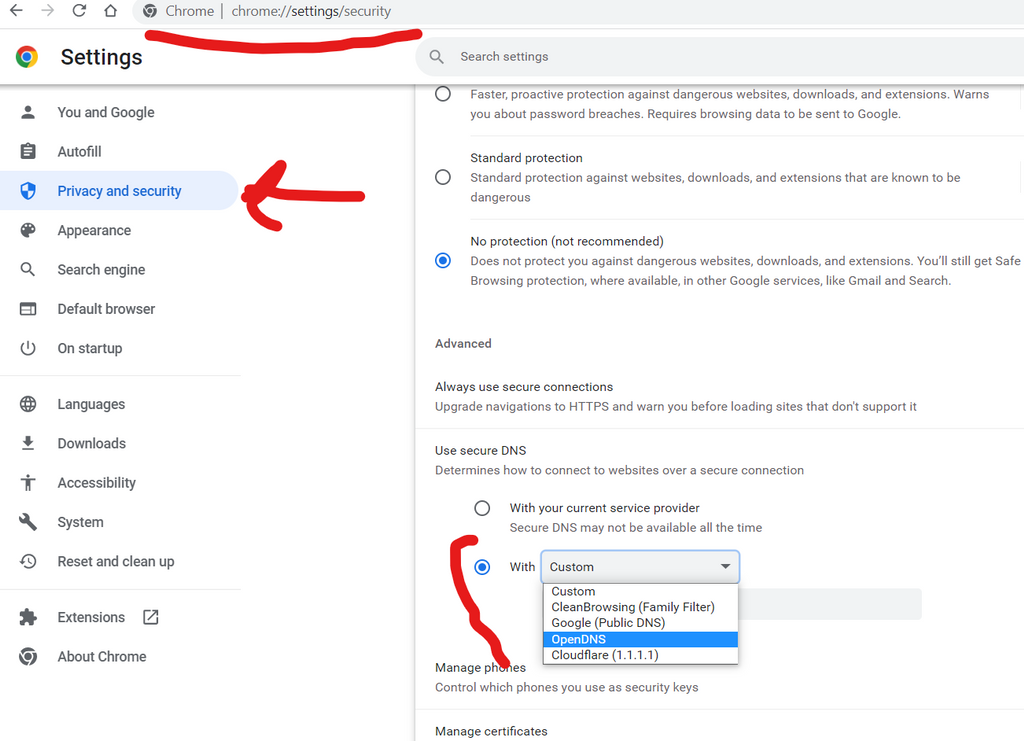Screen dimensions: 1024x741
Task: Choose CleanBrowsing (Family Filter) from list
Action: pos(640,607)
